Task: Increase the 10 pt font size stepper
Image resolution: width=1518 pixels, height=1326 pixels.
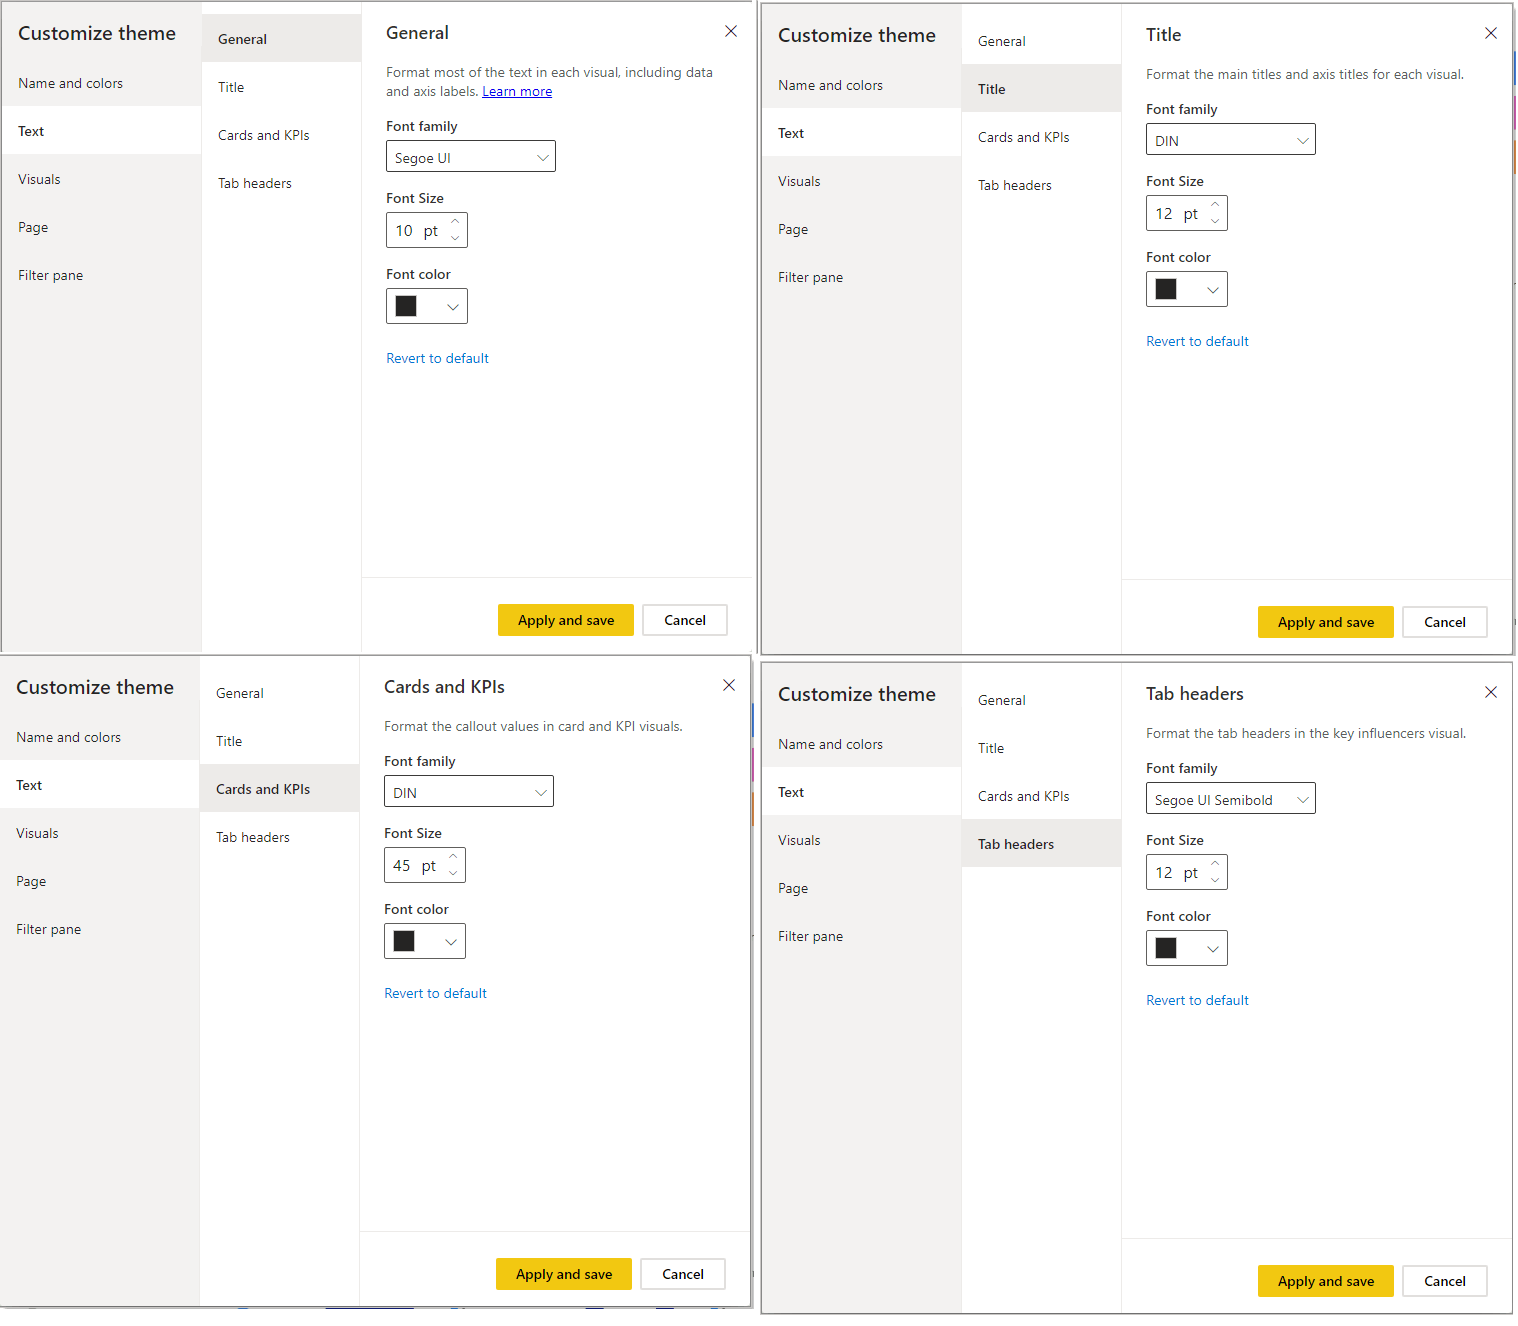Action: (455, 222)
